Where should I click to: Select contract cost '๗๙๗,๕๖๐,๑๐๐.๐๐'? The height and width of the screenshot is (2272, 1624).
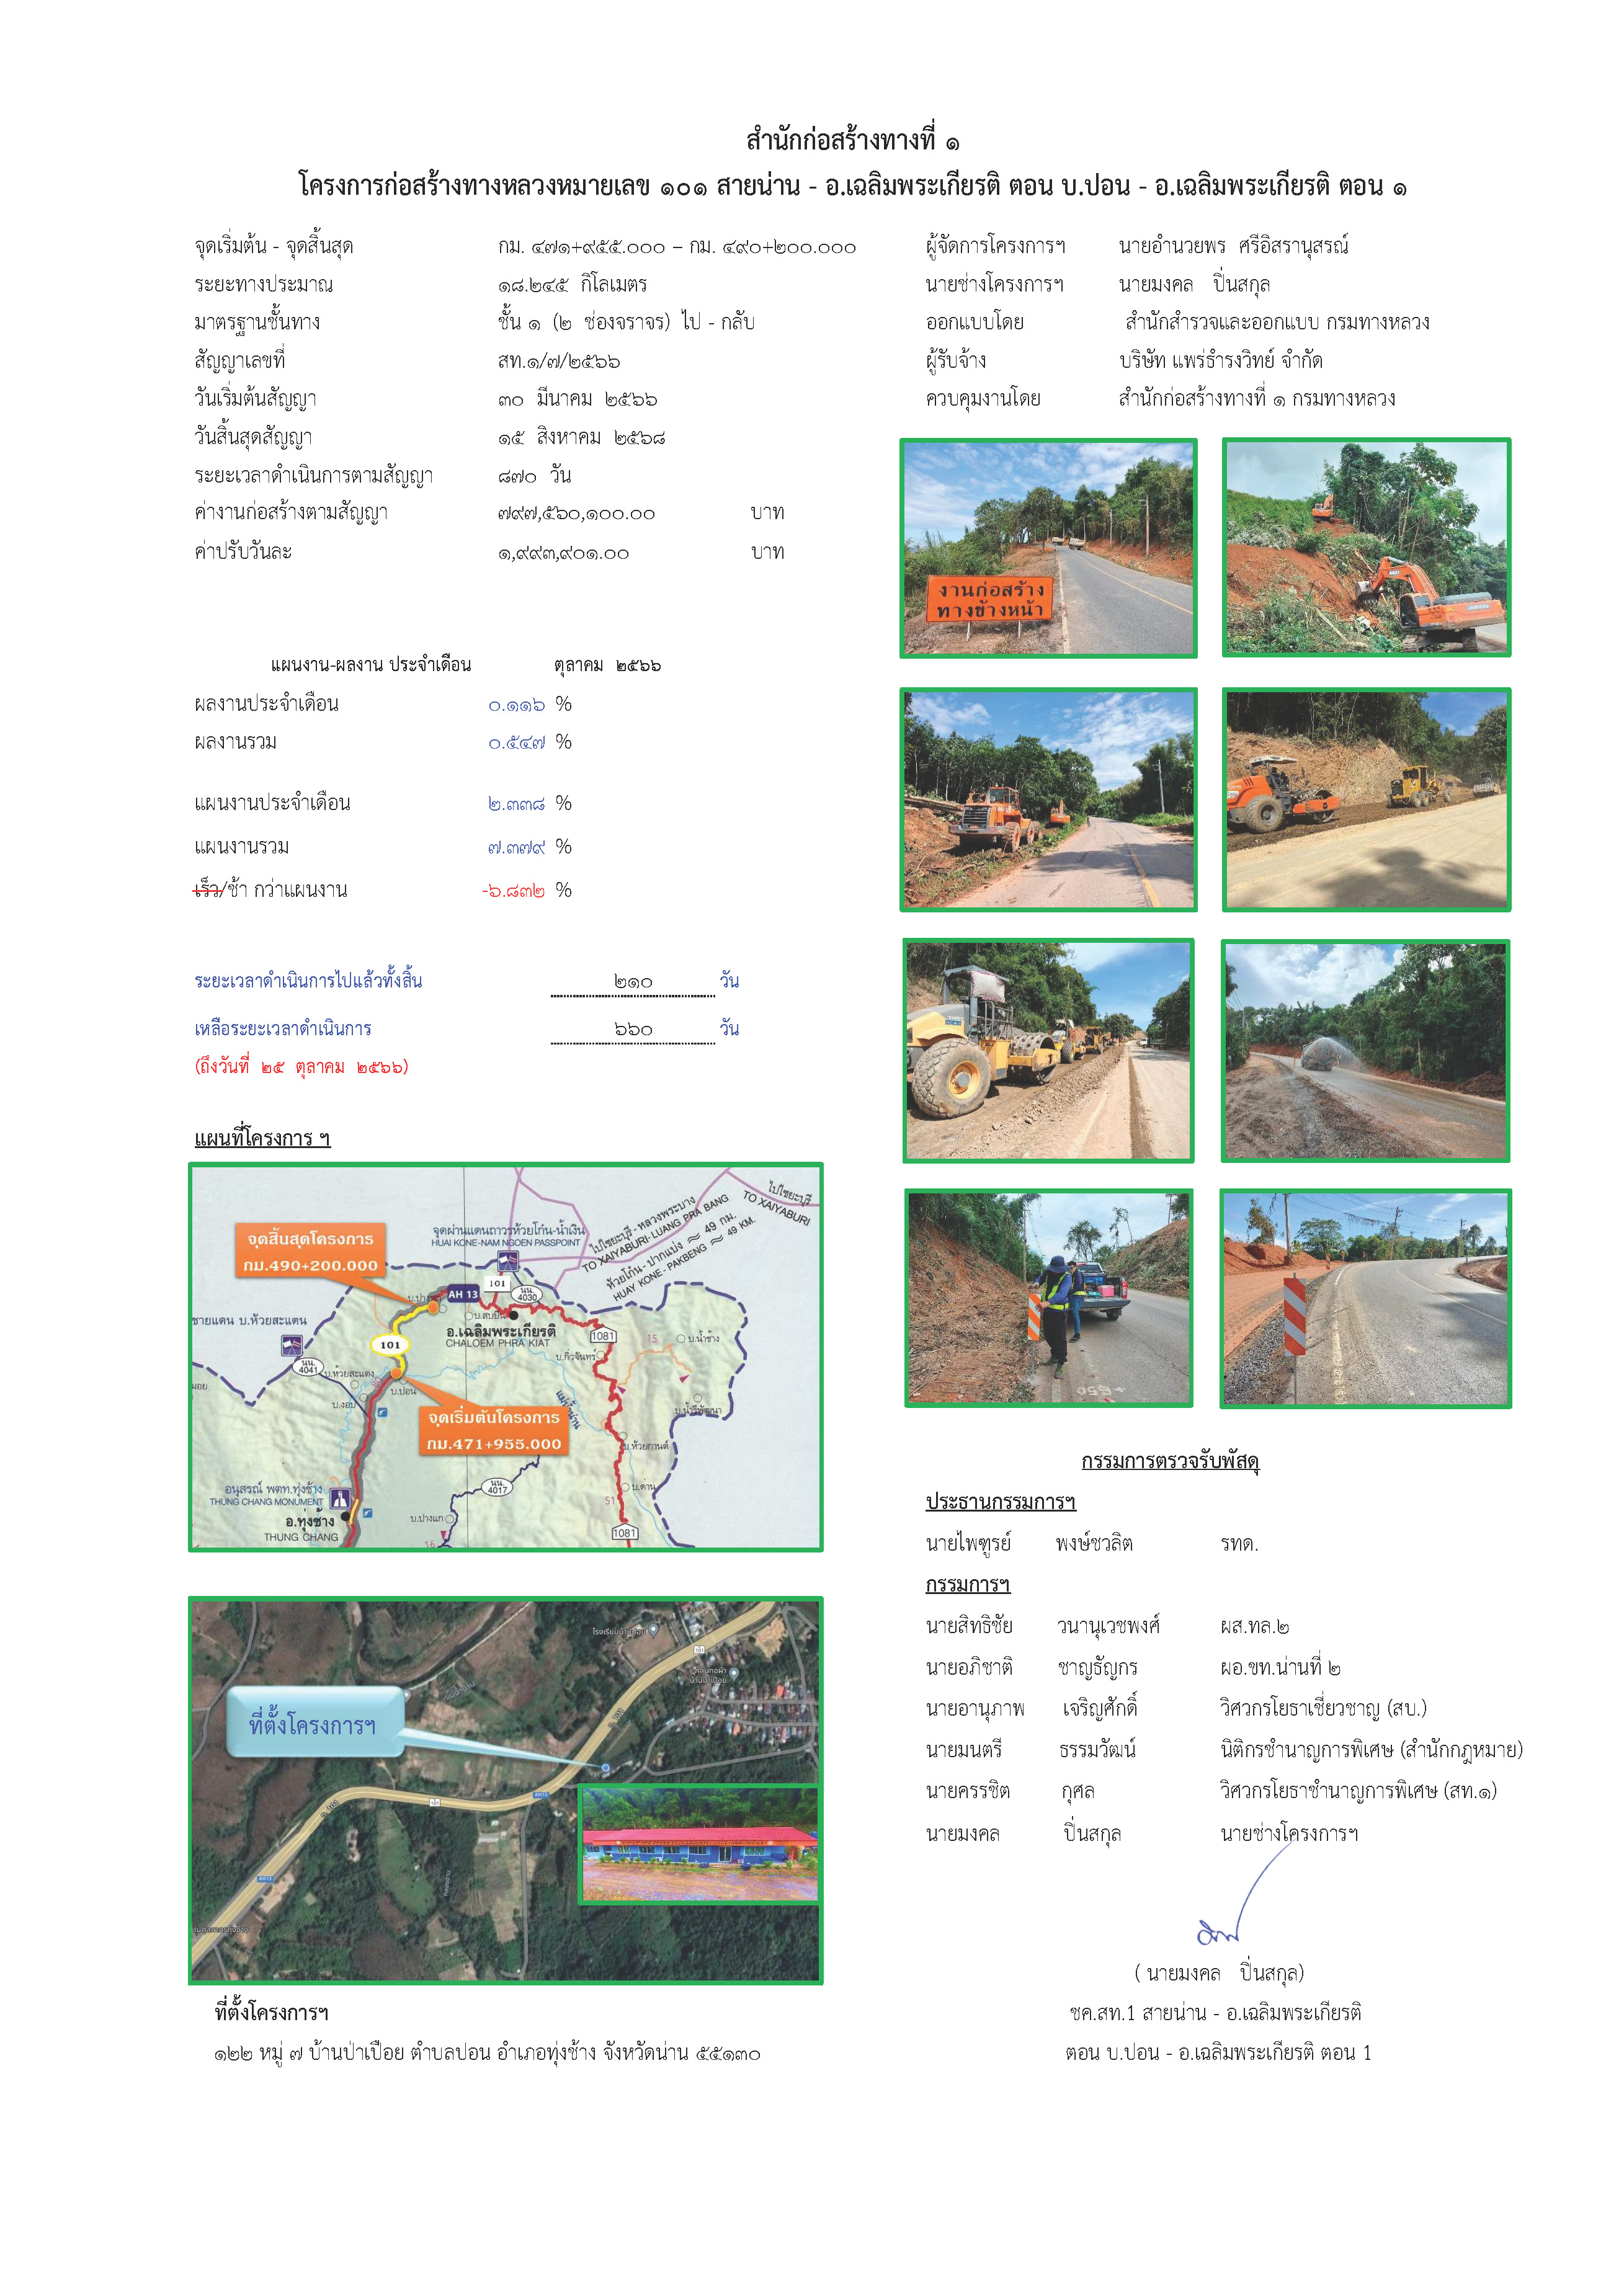[x=577, y=514]
